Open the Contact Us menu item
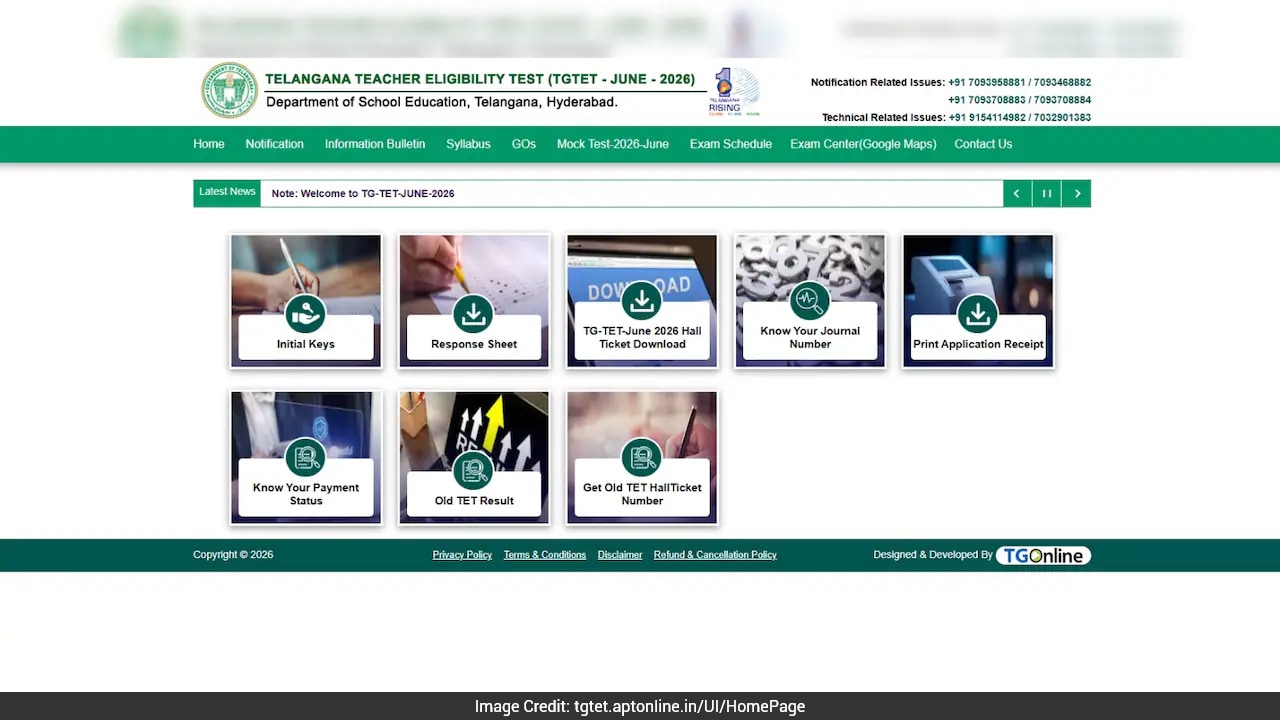Screen dimensions: 1280x720 coord(983,144)
